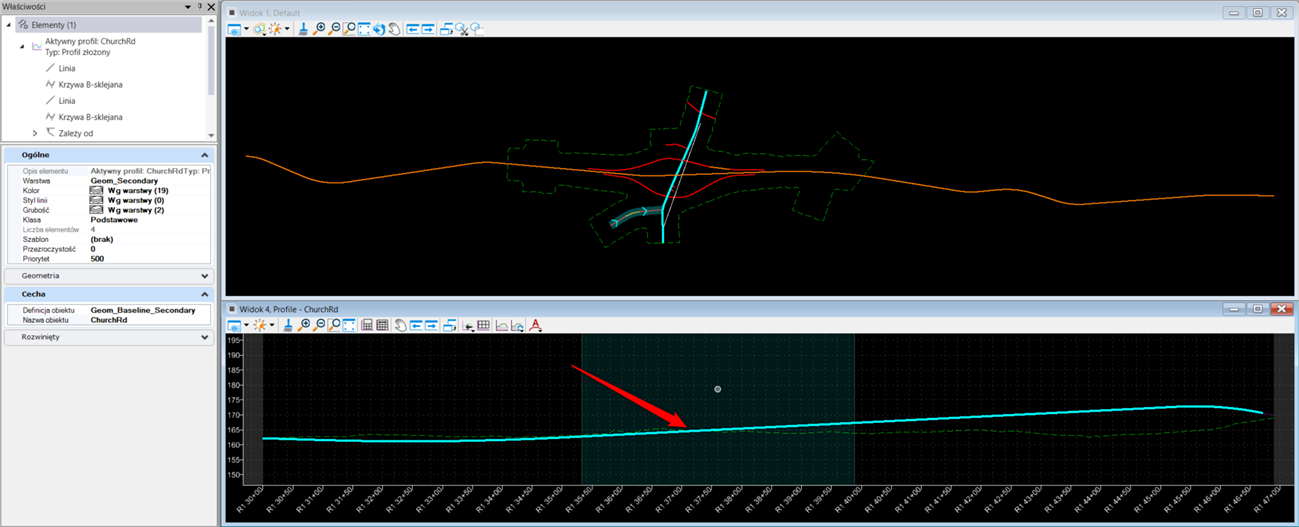This screenshot has width=1299, height=527.
Task: View Next arrow in Widok 1 toolbar
Action: tap(428, 29)
